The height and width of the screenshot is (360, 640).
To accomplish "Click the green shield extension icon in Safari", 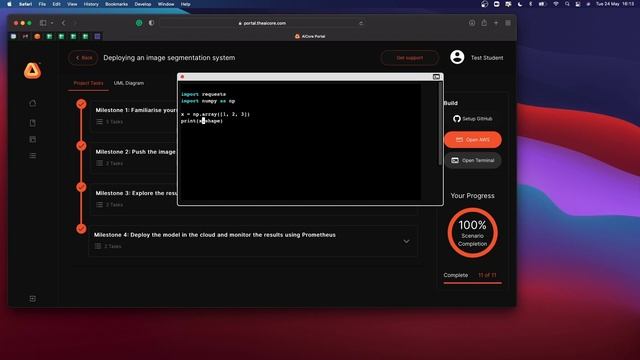I will click(139, 23).
